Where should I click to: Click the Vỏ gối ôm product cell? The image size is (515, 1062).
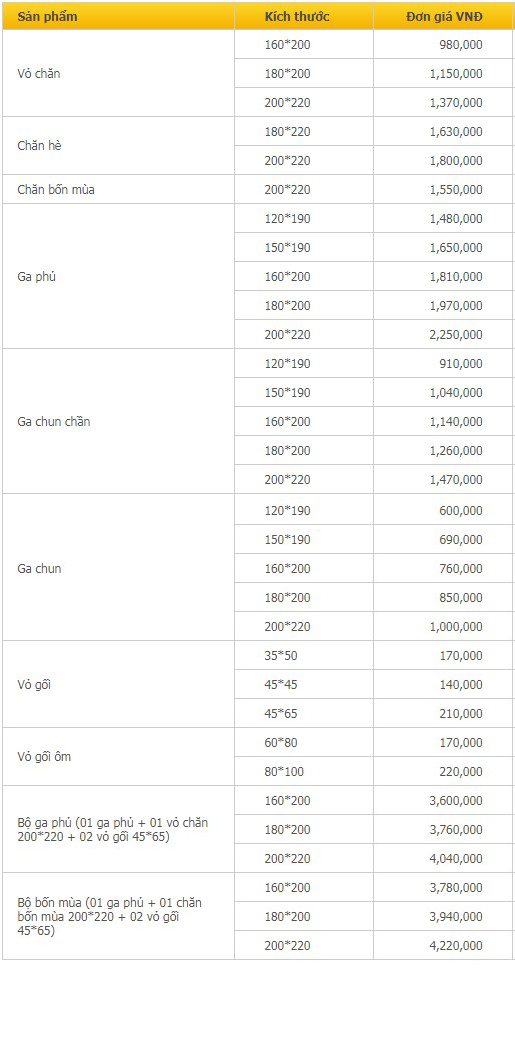(119, 757)
